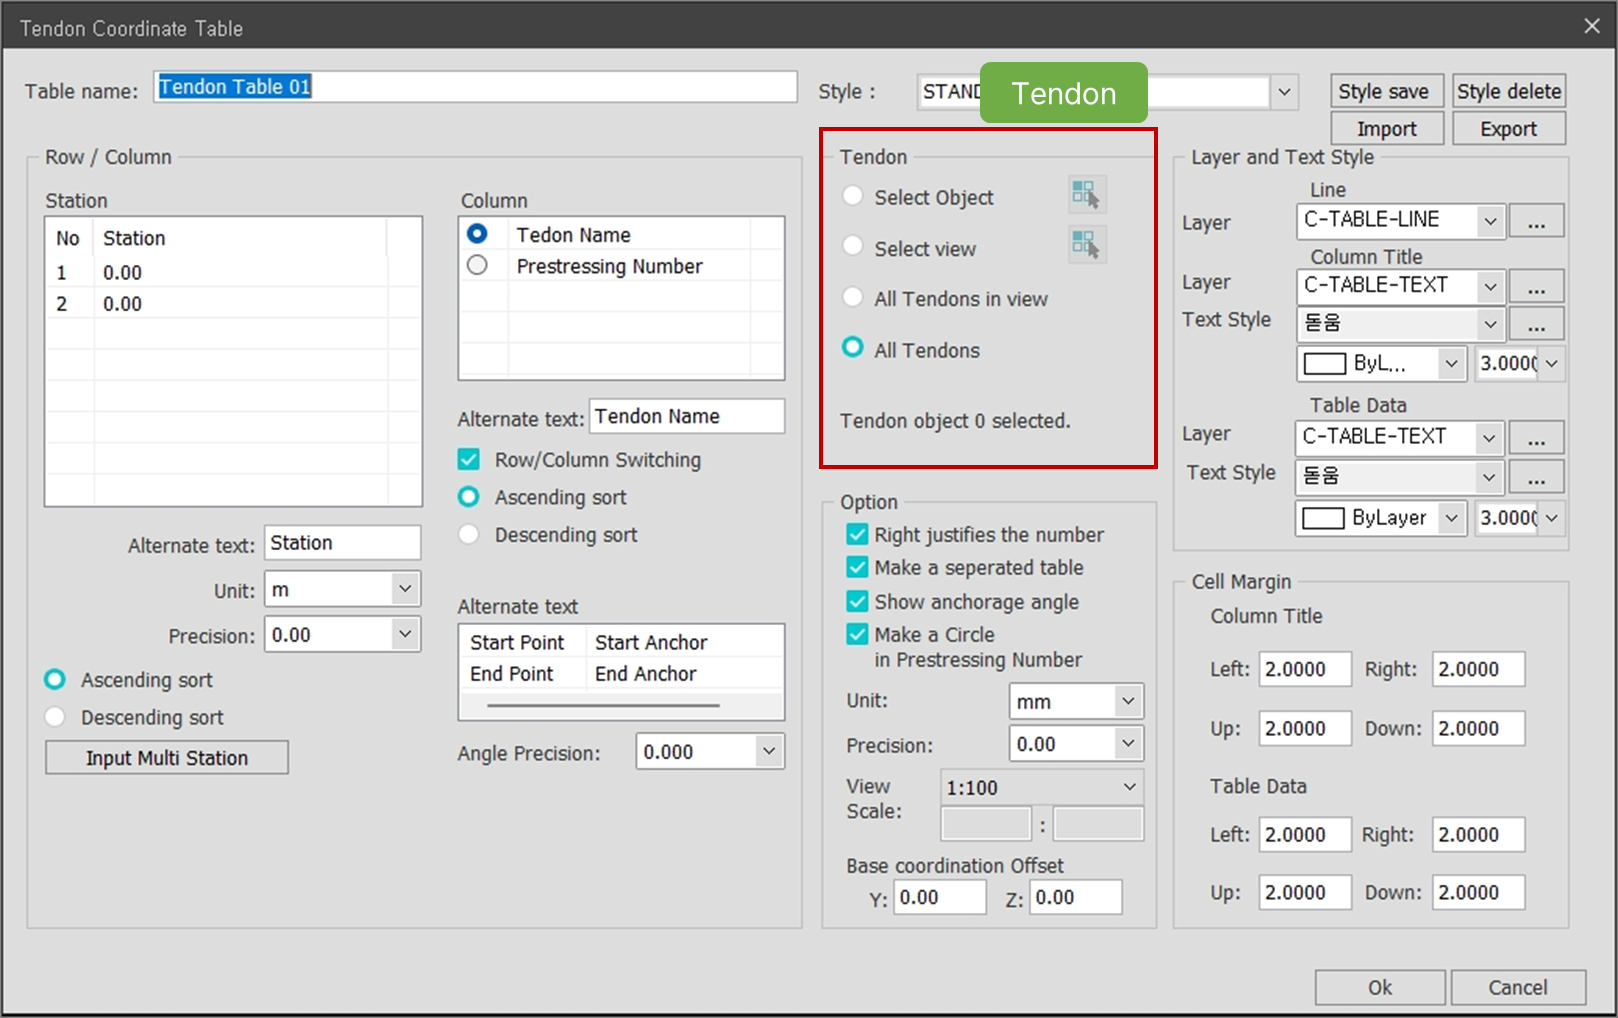Open Column Title Layer dropdown

coord(1490,286)
